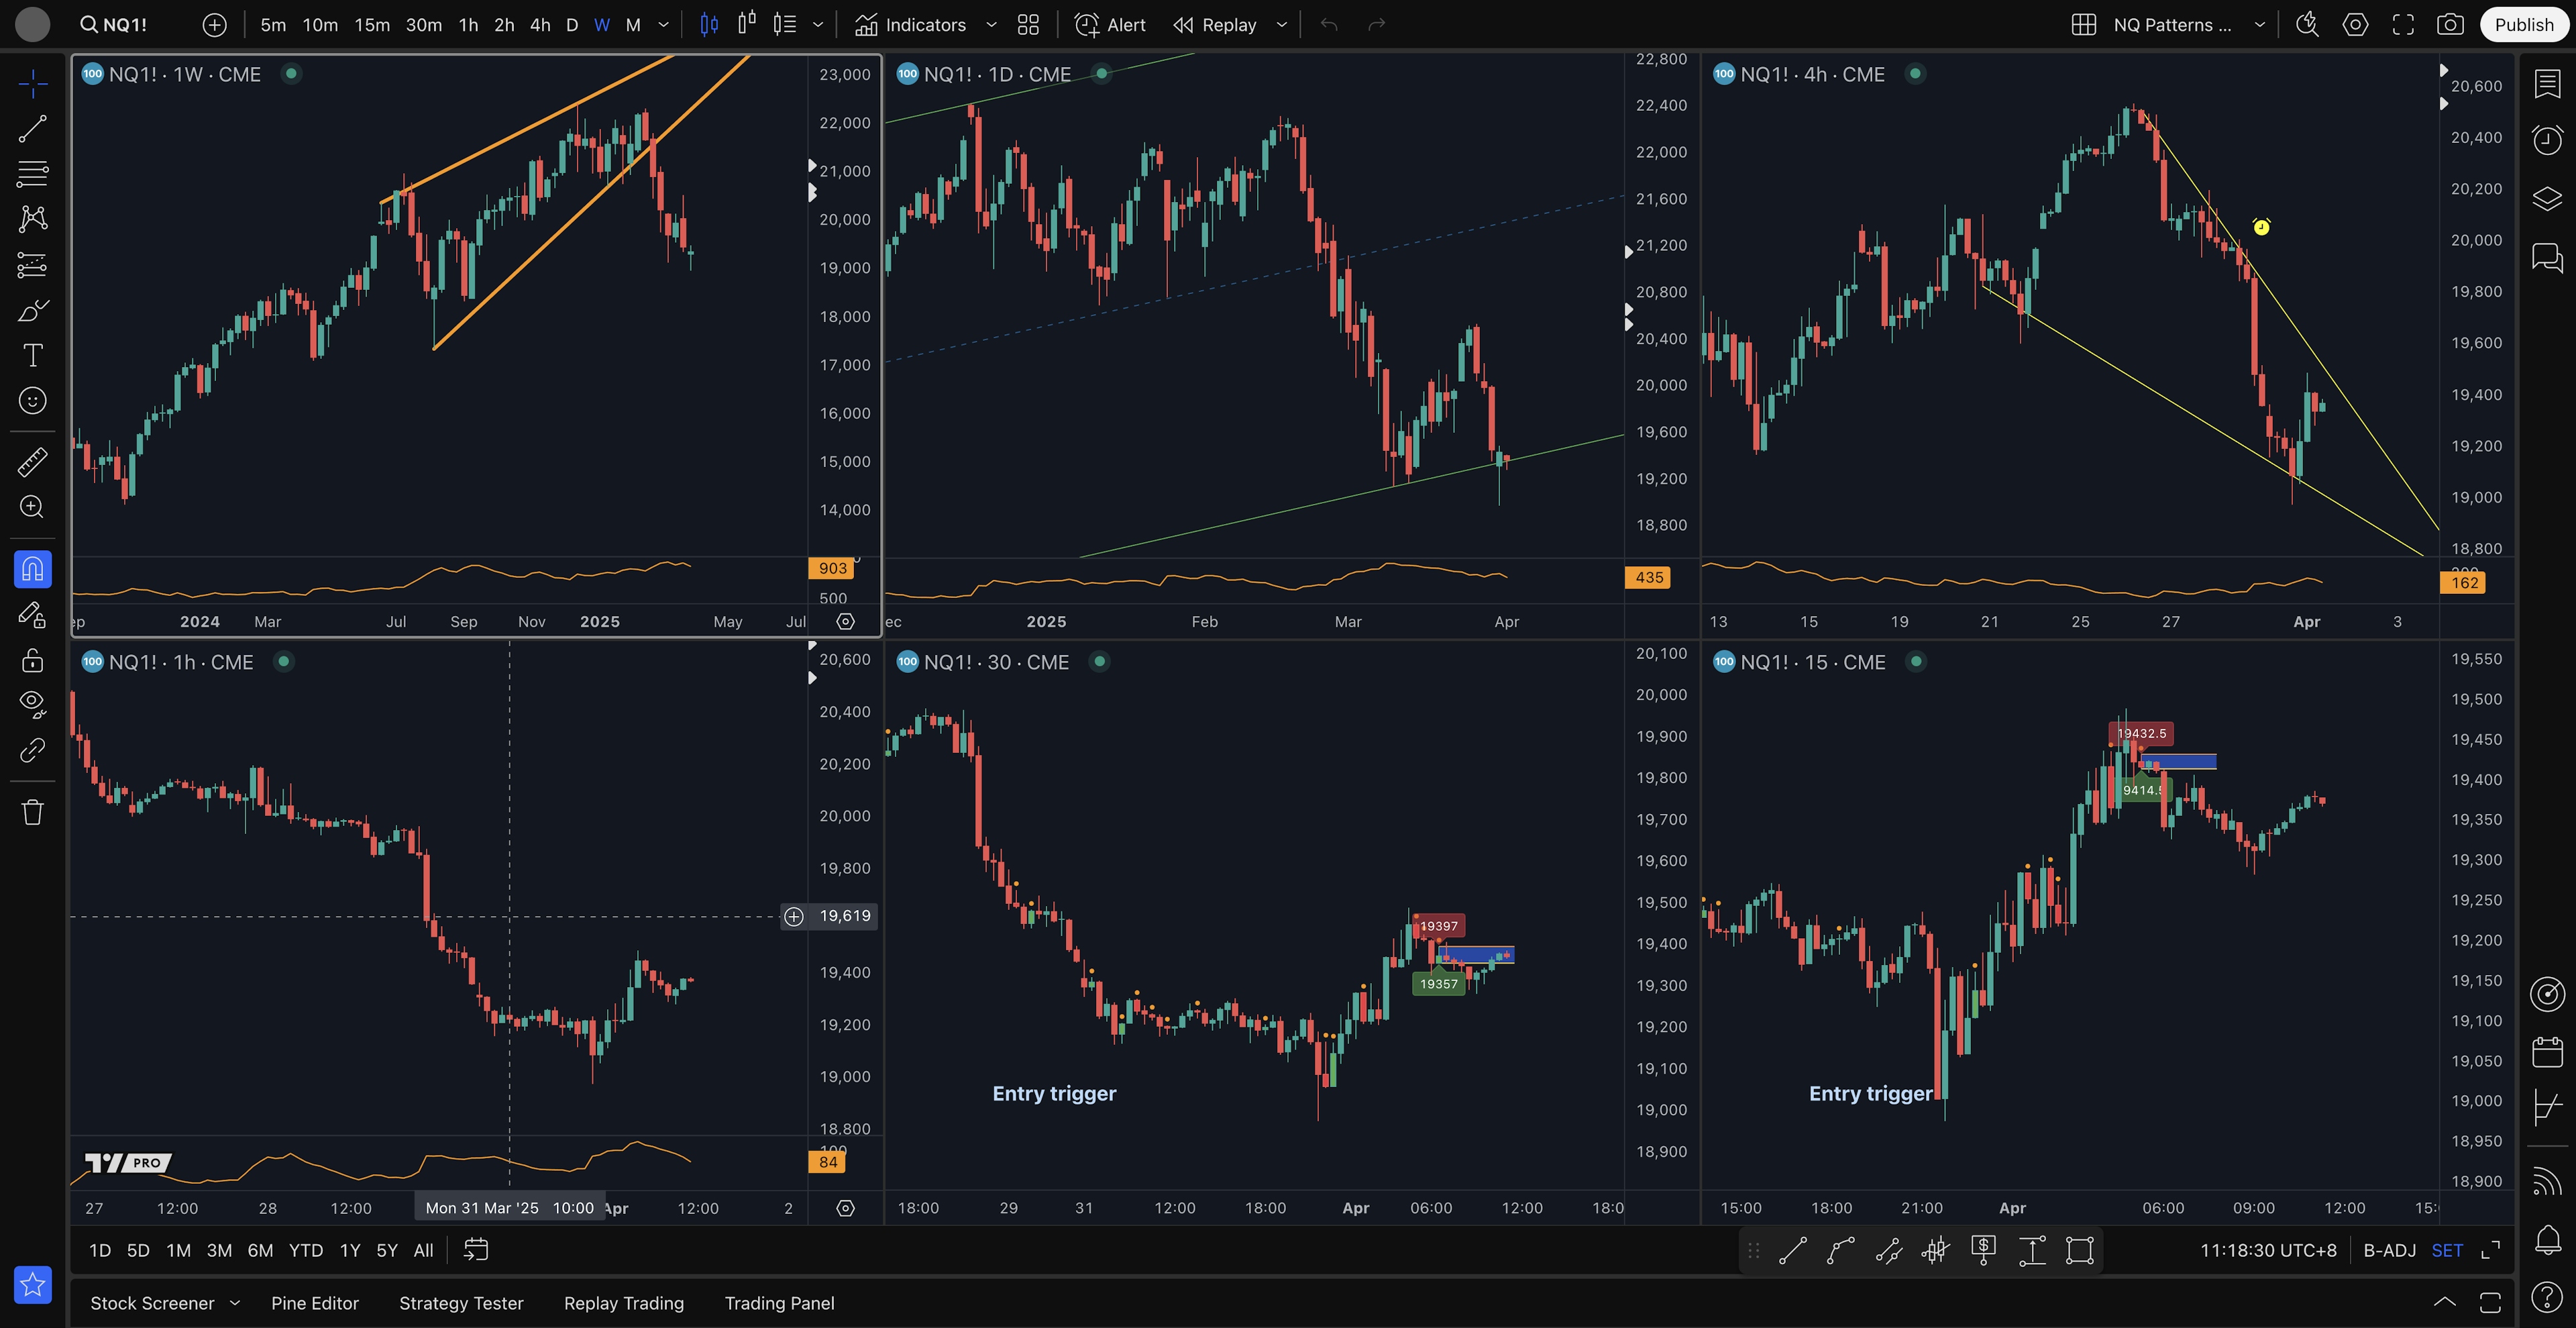Open the Pine Editor tab

(x=314, y=1303)
